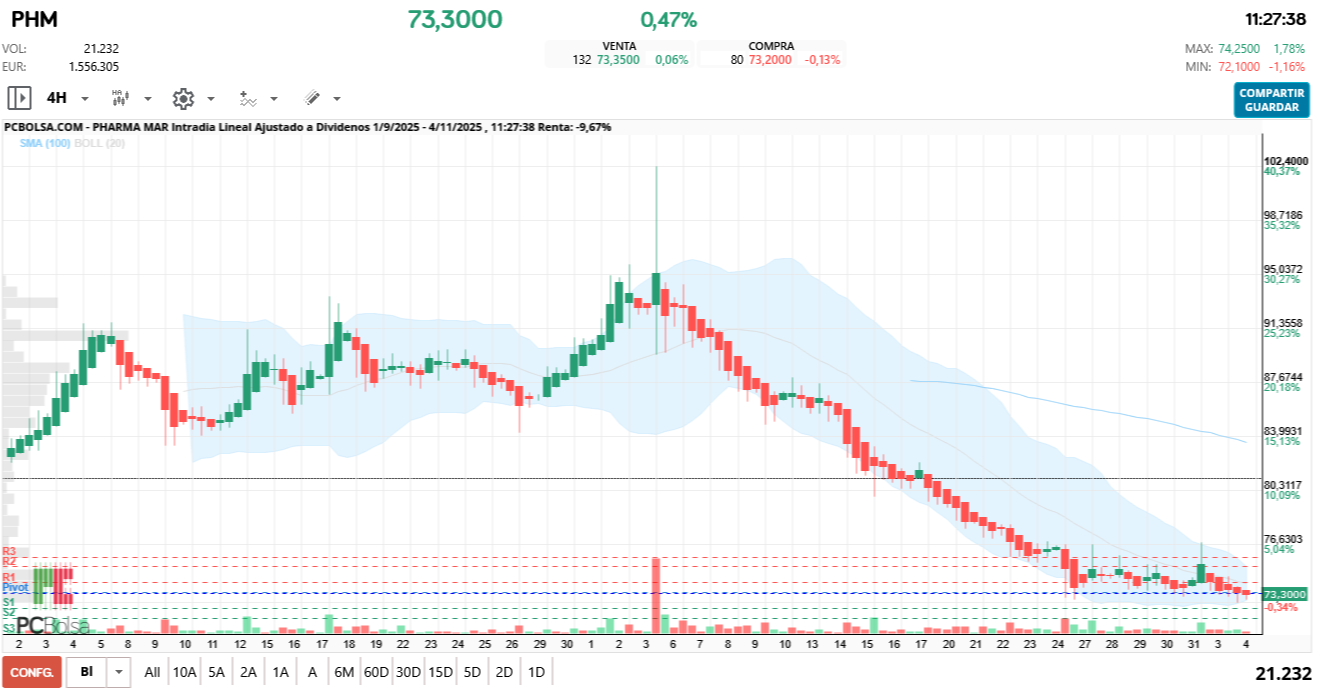Select the drawing pencil tool icon
1325x693 pixels.
312,98
